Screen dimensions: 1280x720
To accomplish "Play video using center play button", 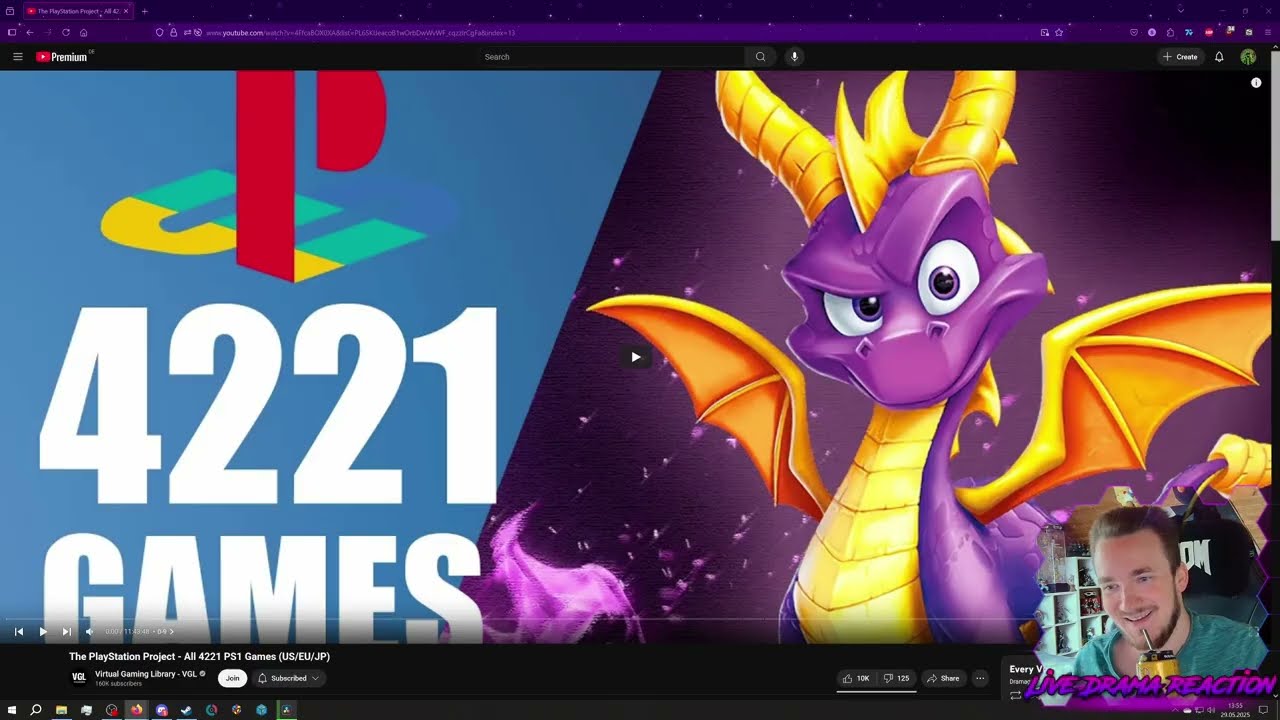I will [x=635, y=357].
